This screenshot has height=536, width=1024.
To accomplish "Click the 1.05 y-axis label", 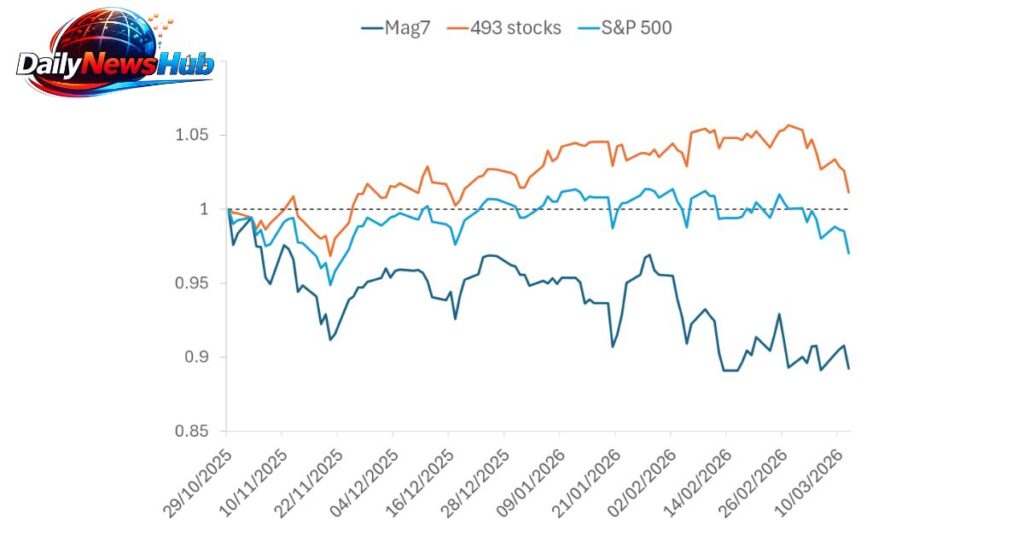I will pyautogui.click(x=191, y=135).
